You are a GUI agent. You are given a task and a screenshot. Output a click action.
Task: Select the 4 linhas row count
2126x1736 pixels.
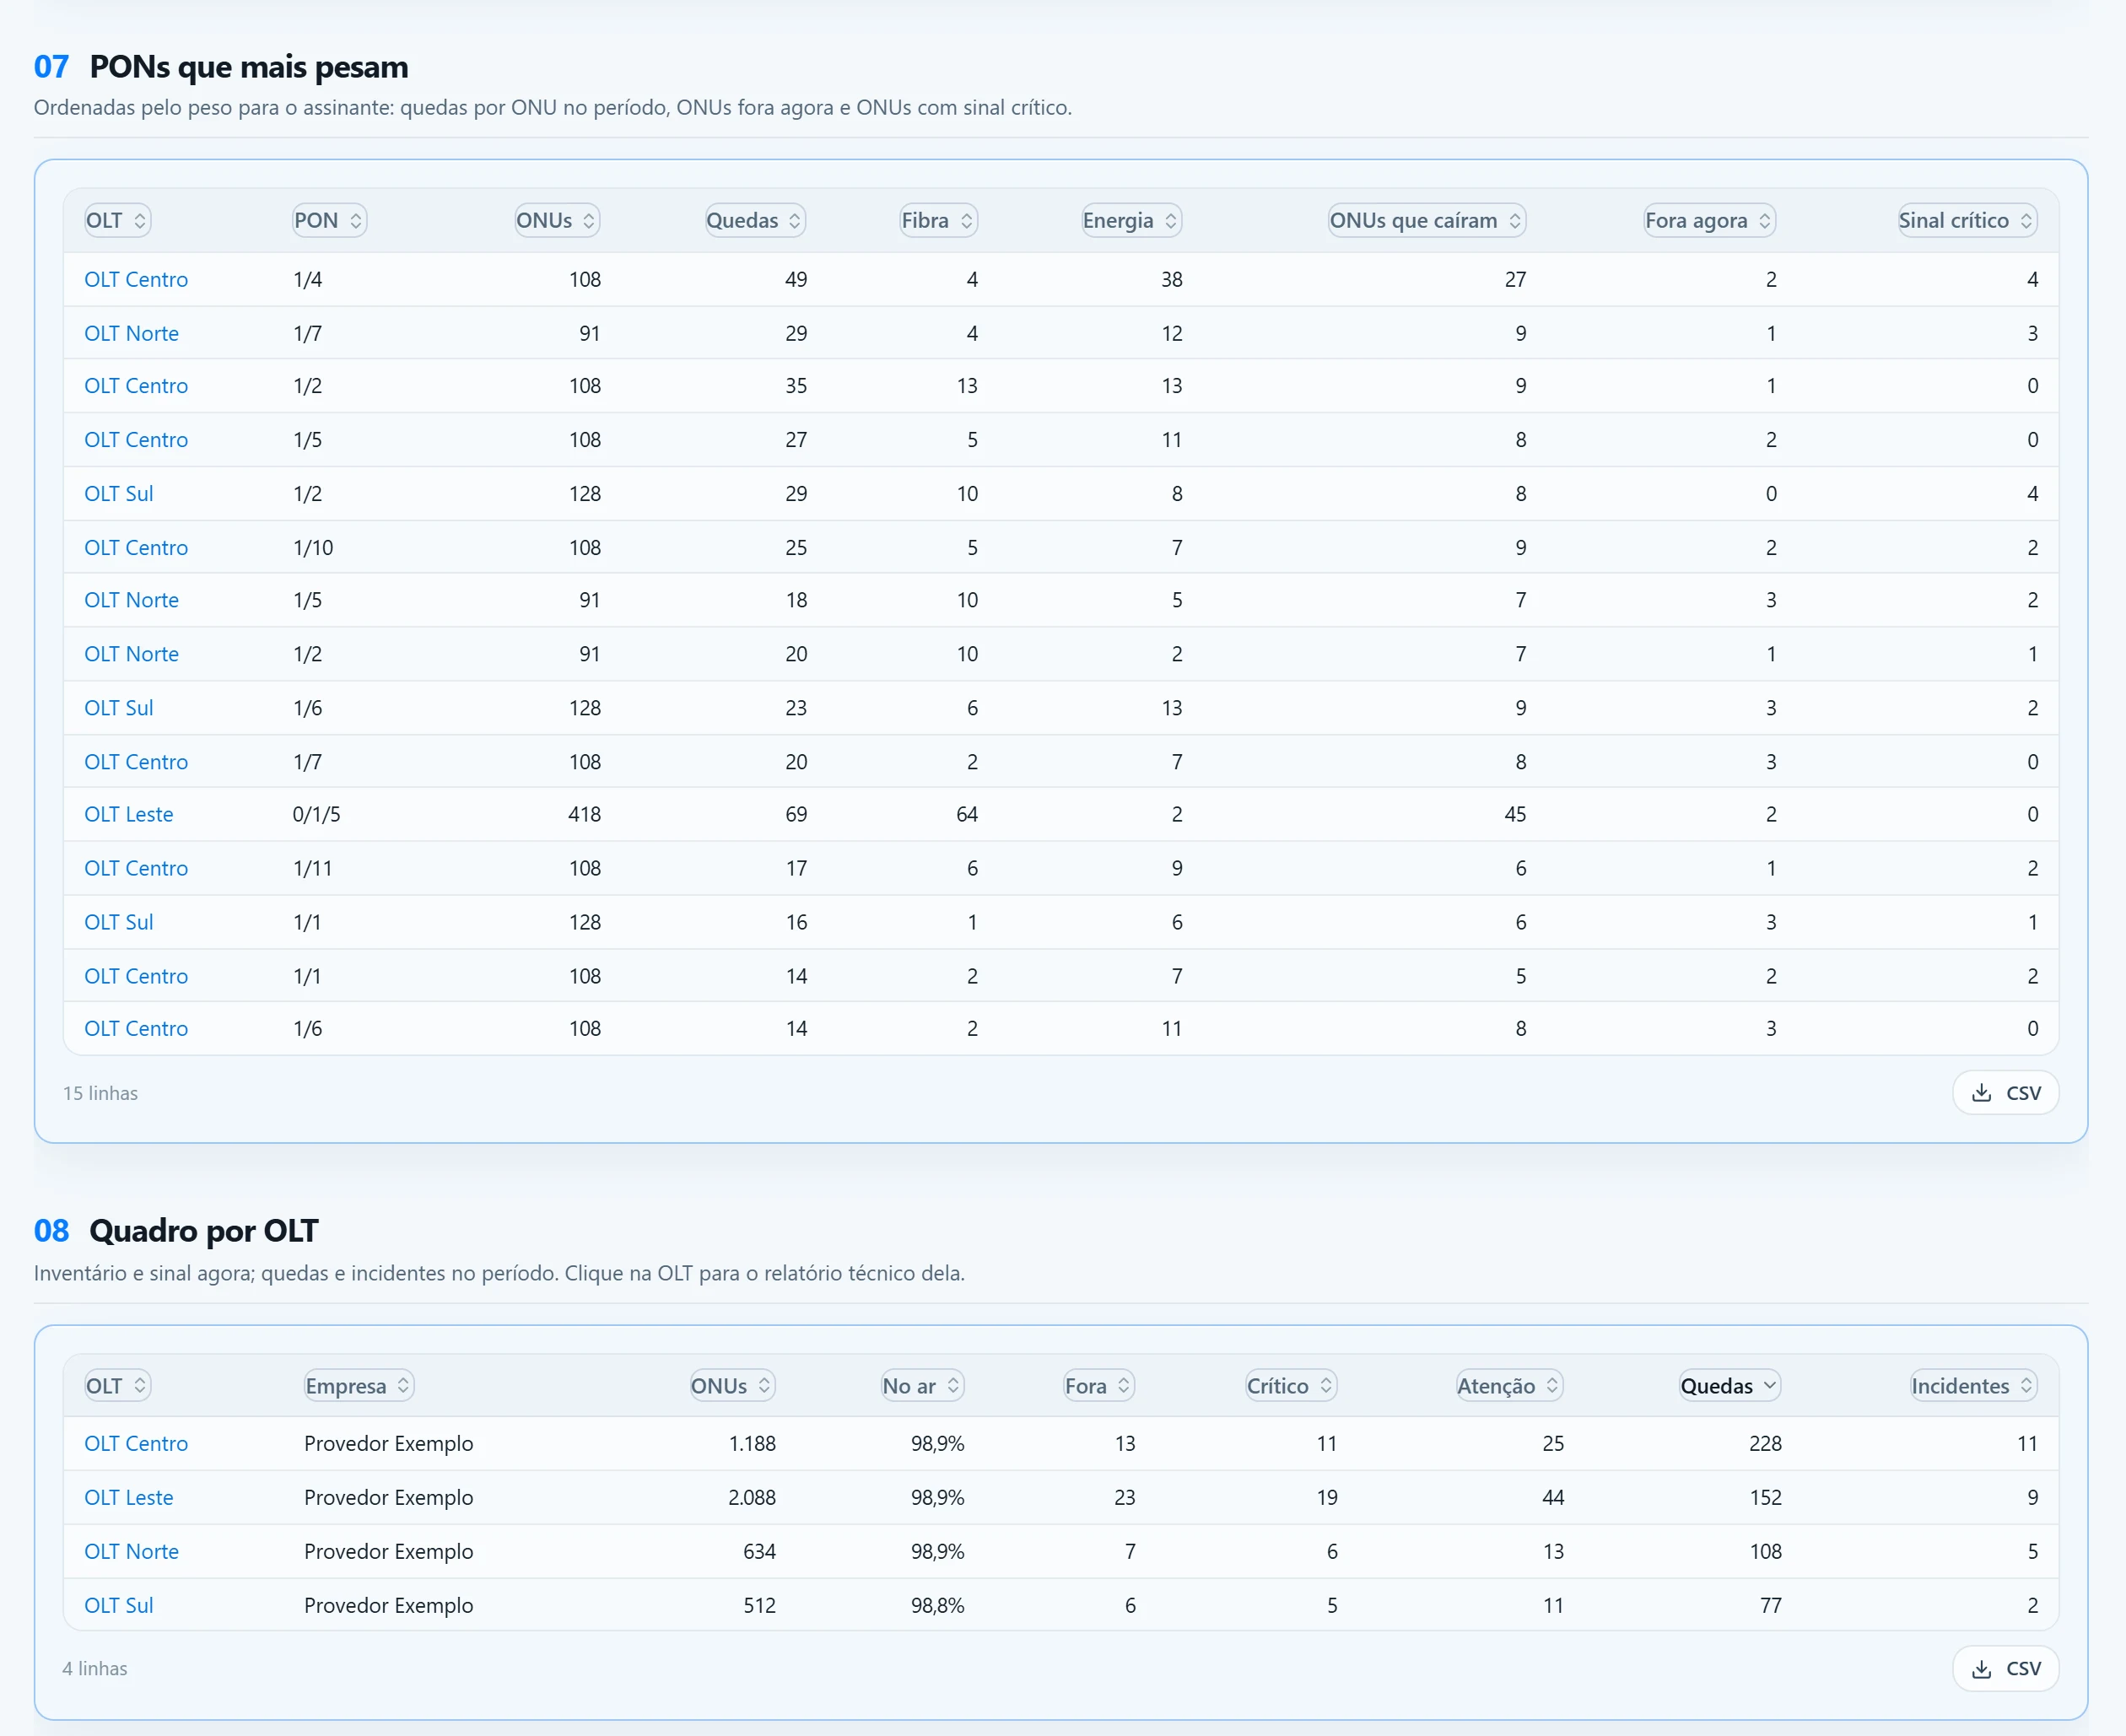click(x=95, y=1669)
